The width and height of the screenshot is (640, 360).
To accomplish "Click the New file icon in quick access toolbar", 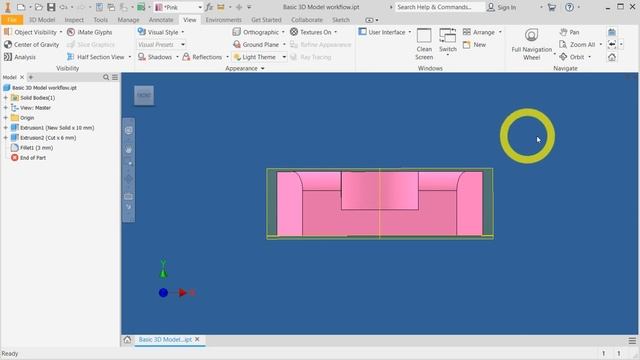I will pos(21,7).
